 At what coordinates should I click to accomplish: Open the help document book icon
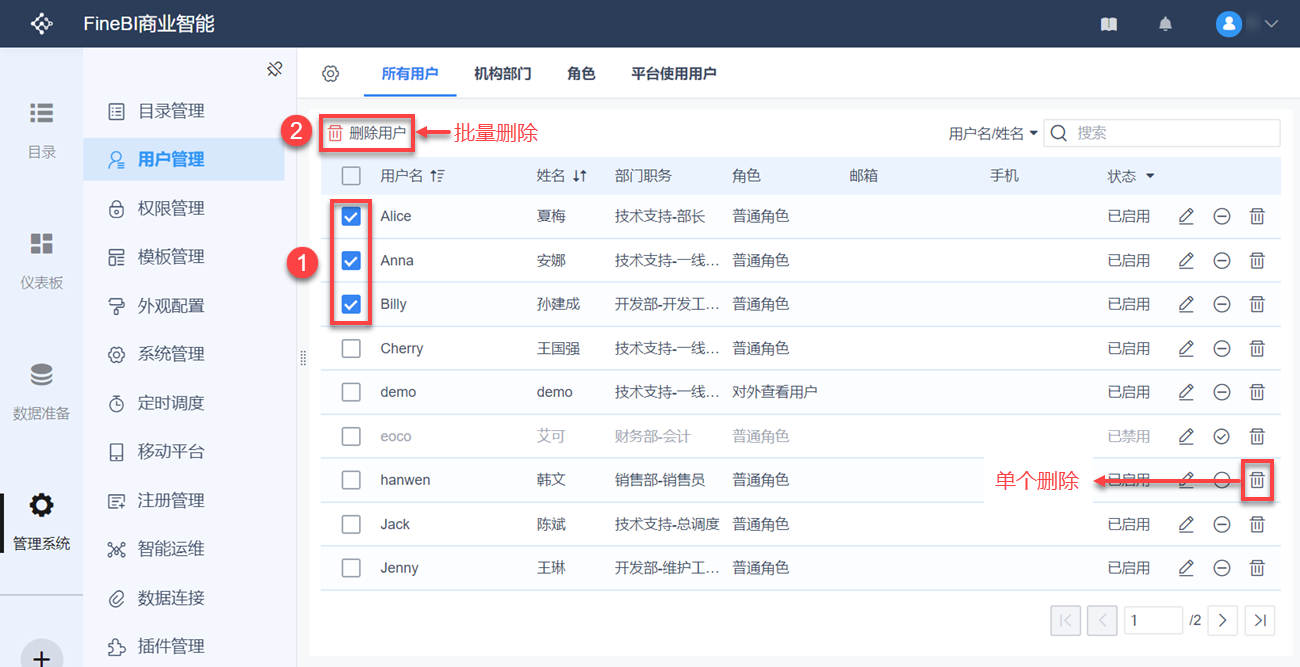pos(1109,24)
